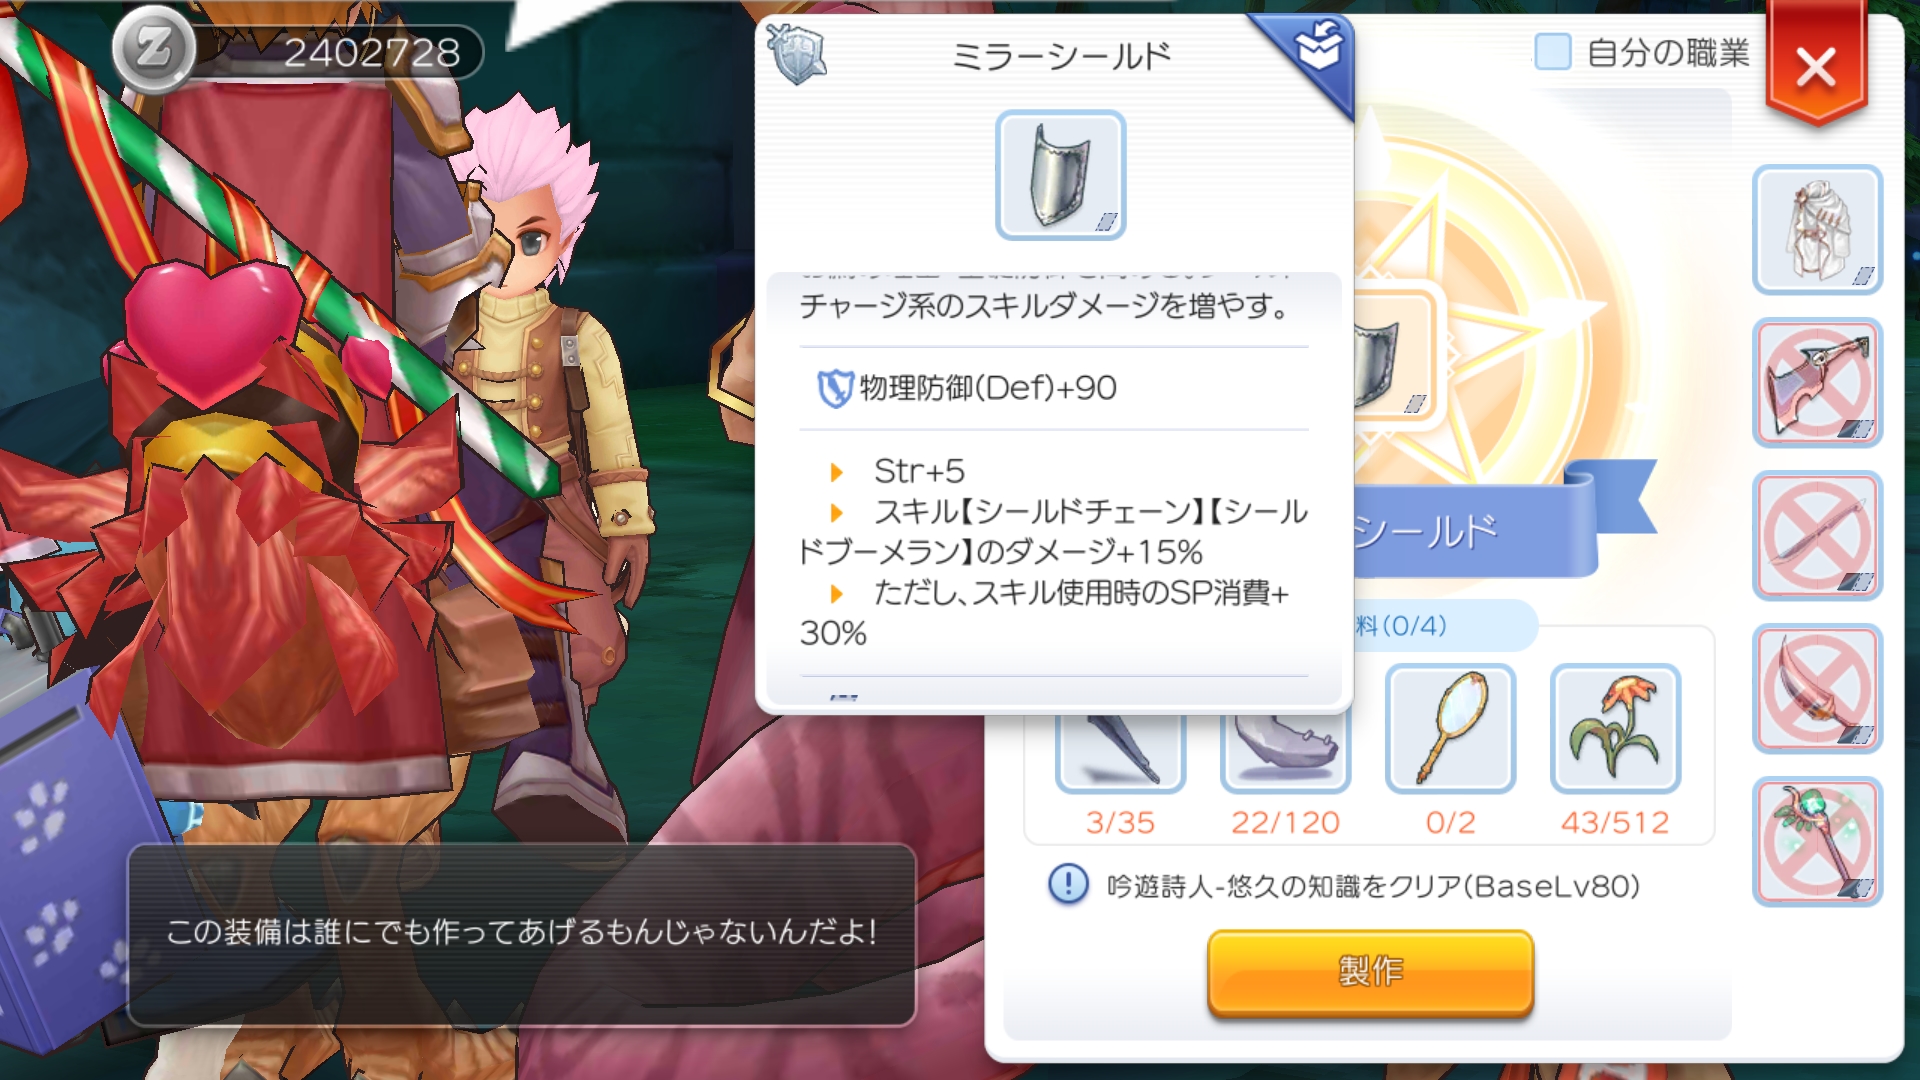Select the crossed-out sword equipment icon

pos(1817,536)
